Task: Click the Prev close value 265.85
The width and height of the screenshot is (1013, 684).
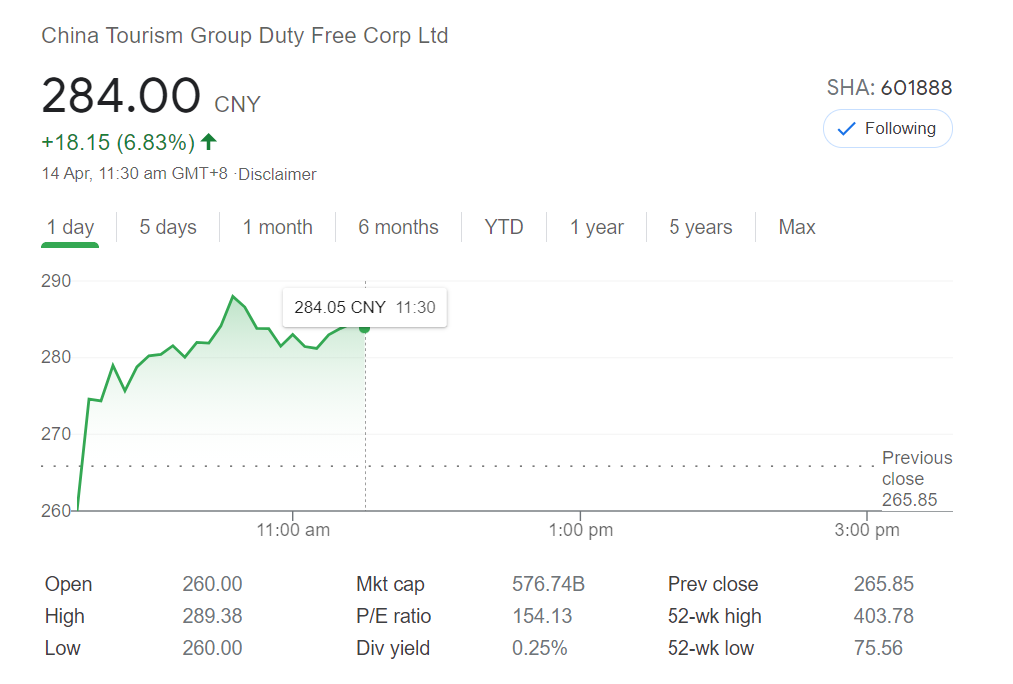Action: (884, 584)
